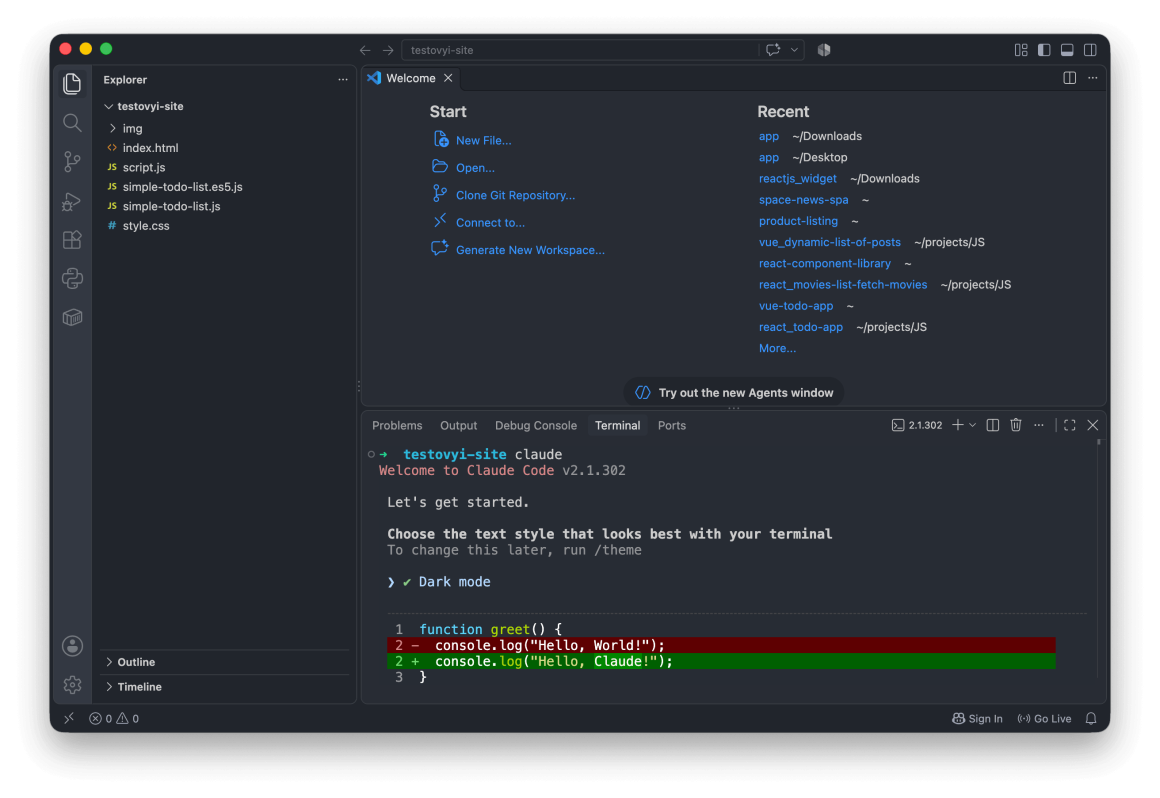Close the Welcome tab
1160x798 pixels.
click(448, 78)
